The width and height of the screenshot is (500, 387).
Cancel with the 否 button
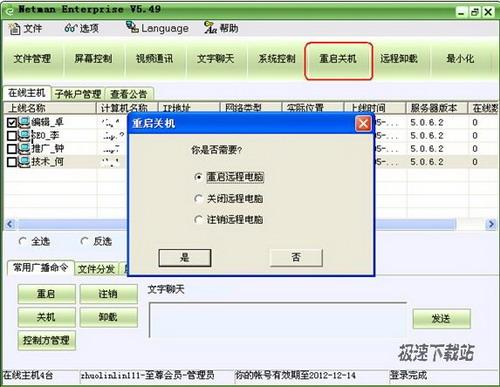point(296,257)
